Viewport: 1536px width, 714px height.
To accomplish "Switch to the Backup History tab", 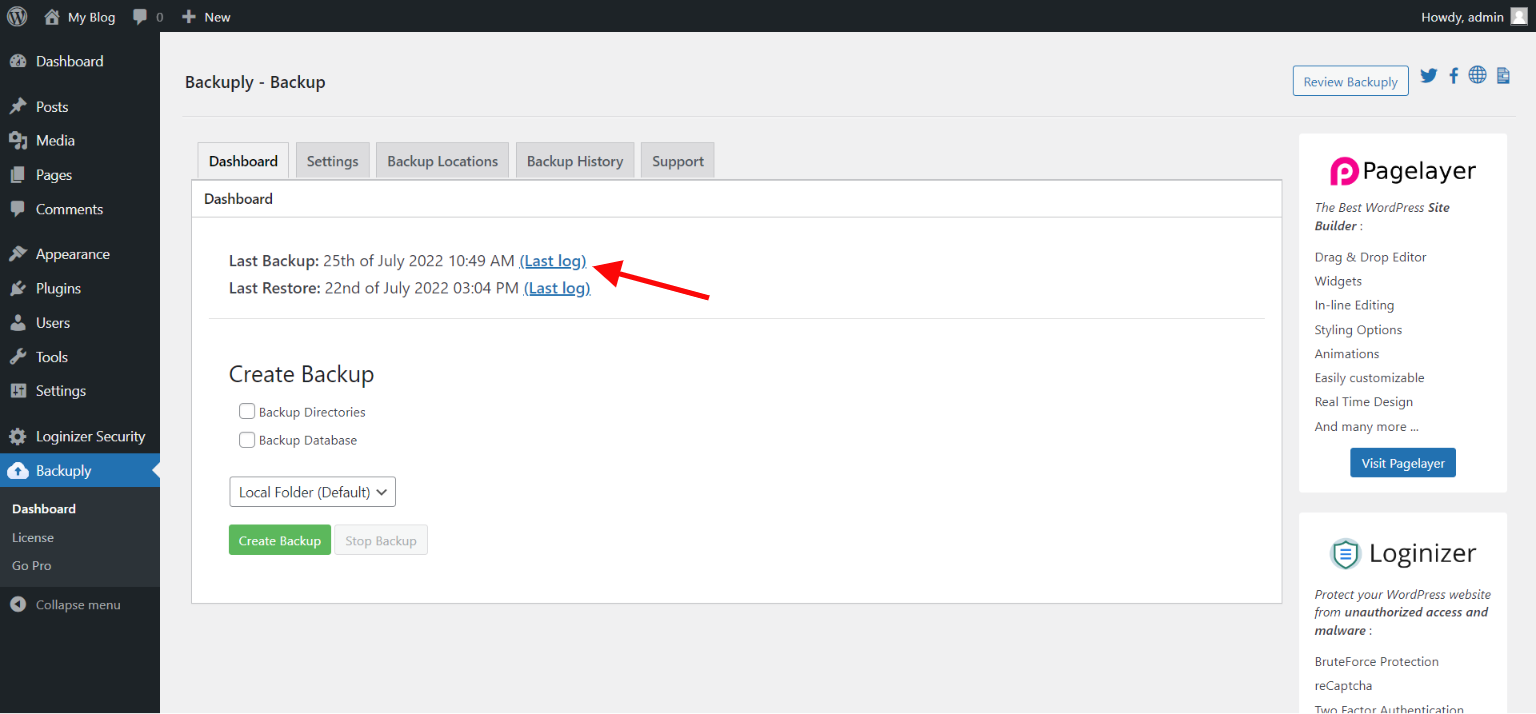I will tap(574, 161).
